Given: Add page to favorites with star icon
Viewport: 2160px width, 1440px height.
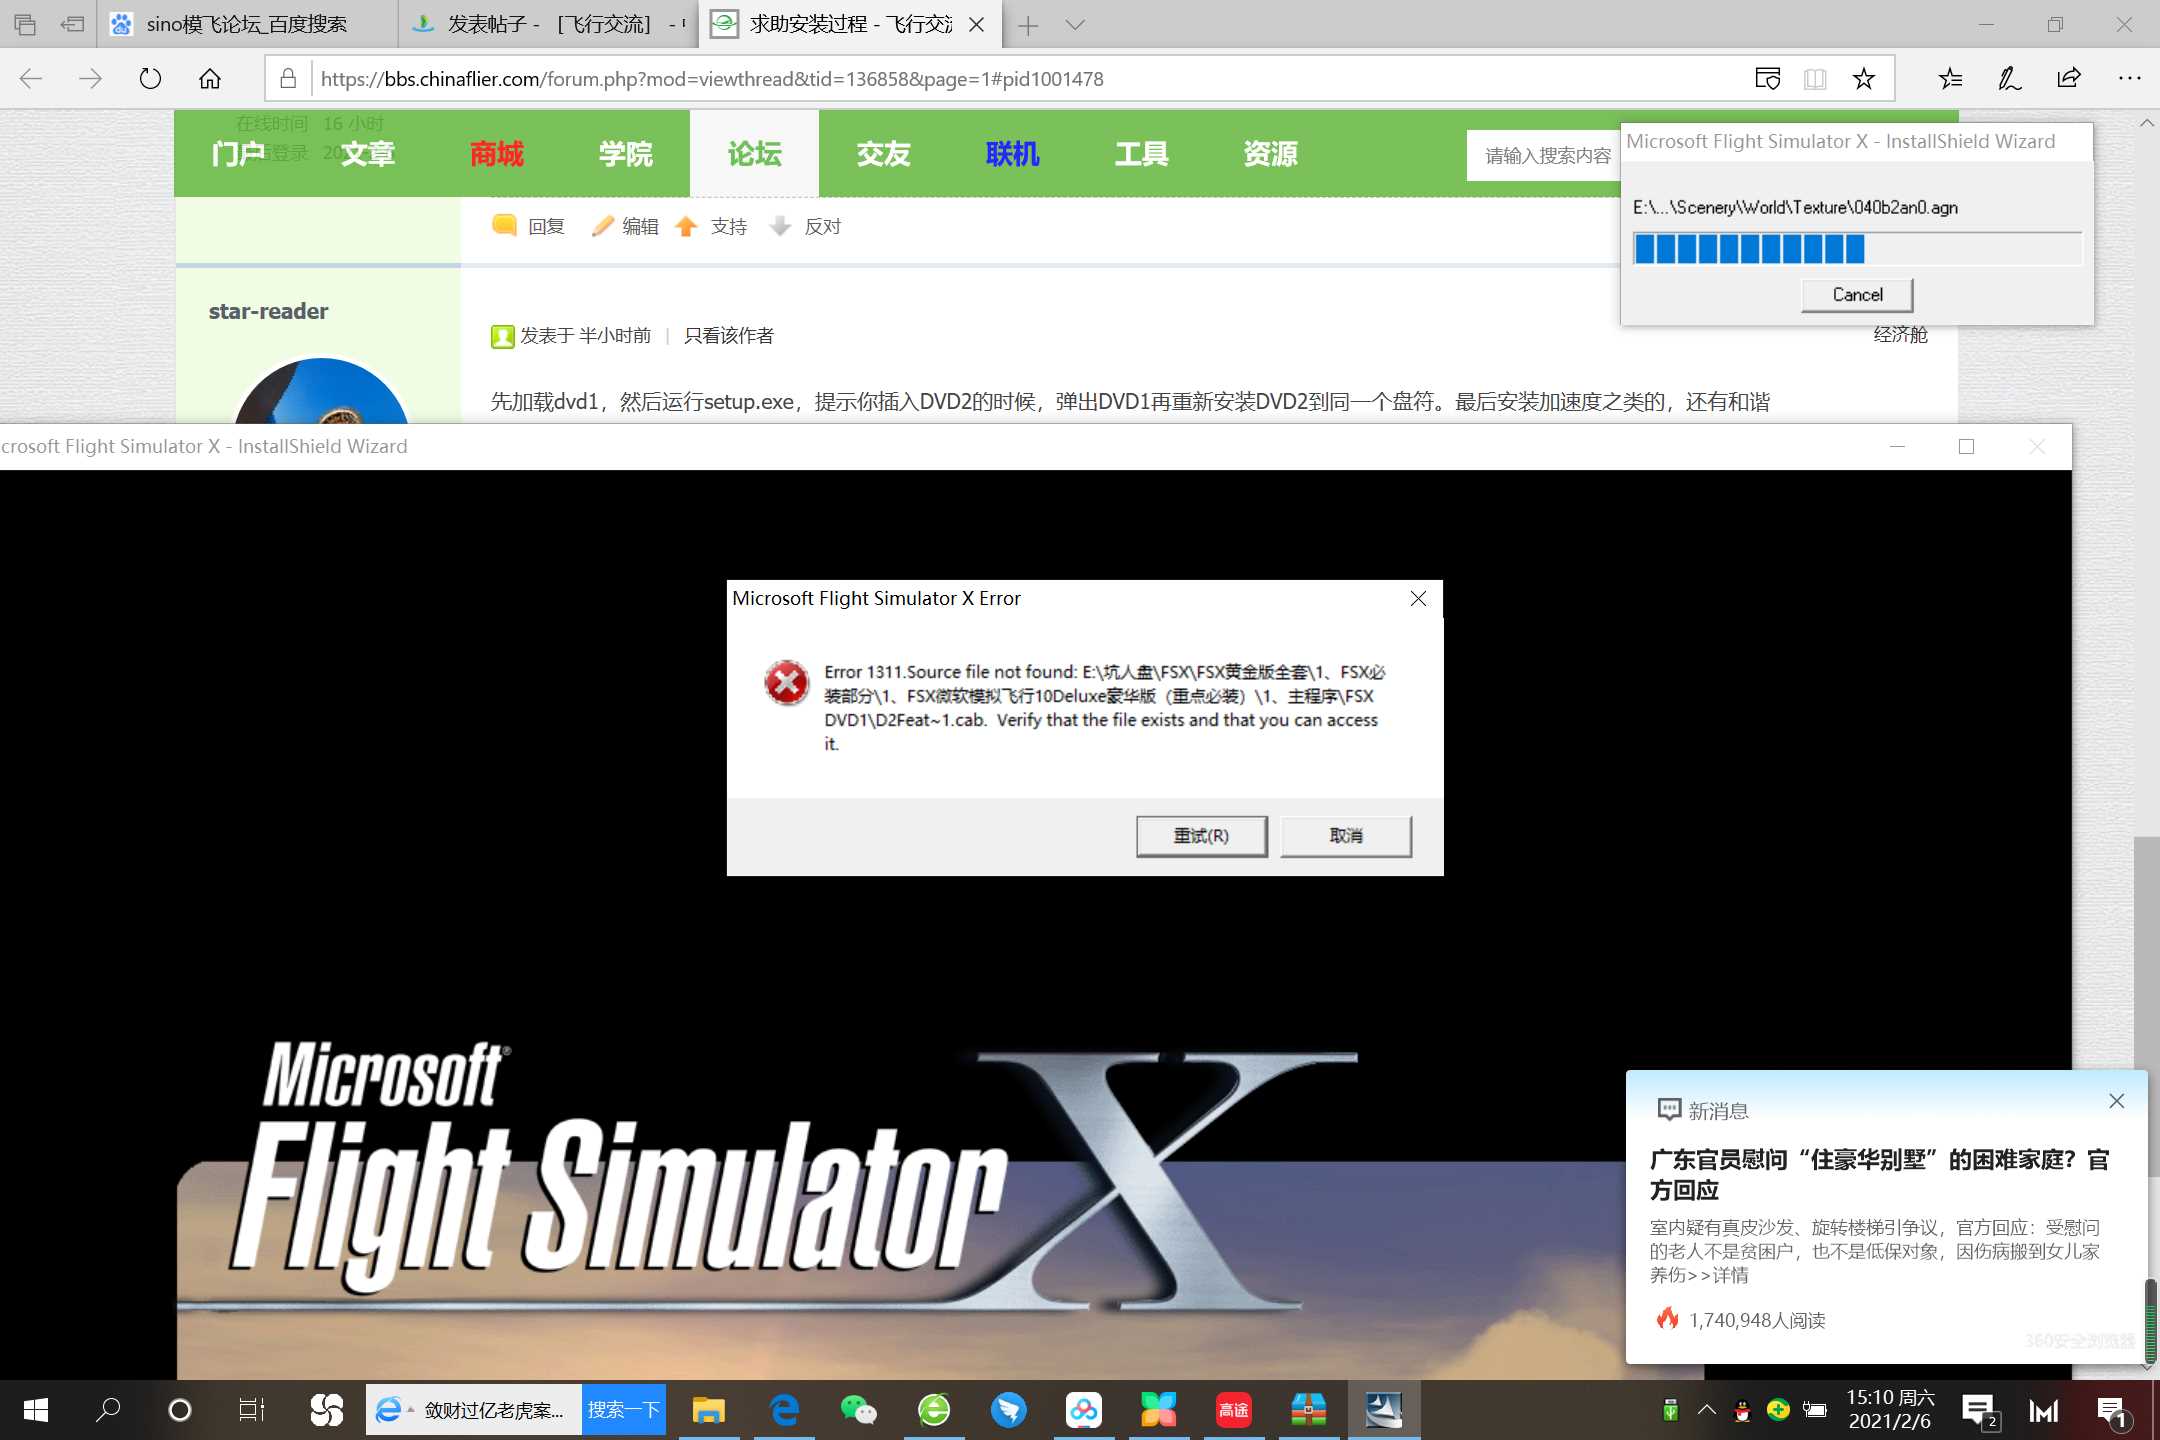Looking at the screenshot, I should (1863, 79).
